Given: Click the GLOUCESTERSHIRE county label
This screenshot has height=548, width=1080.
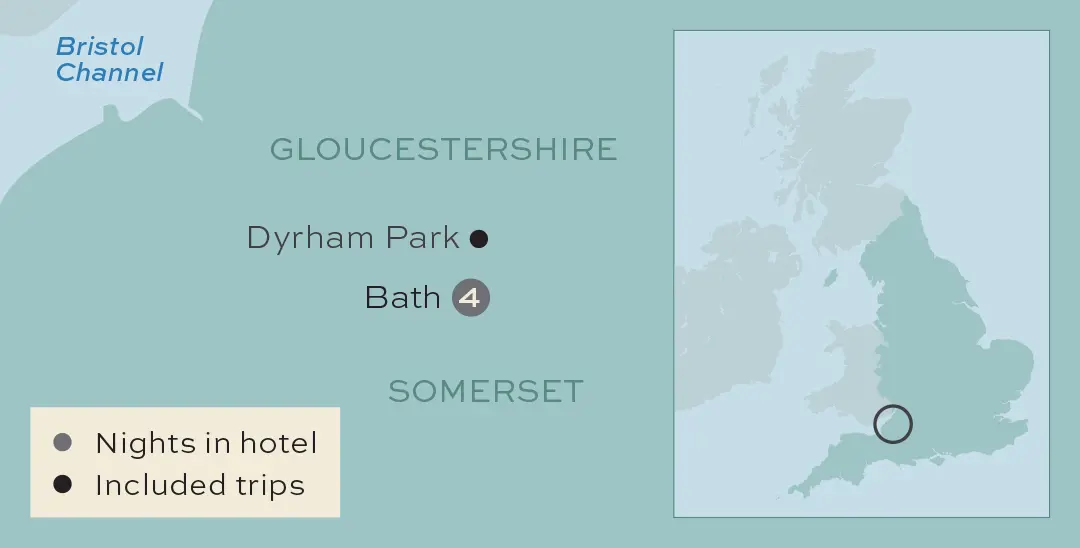Looking at the screenshot, I should (443, 150).
